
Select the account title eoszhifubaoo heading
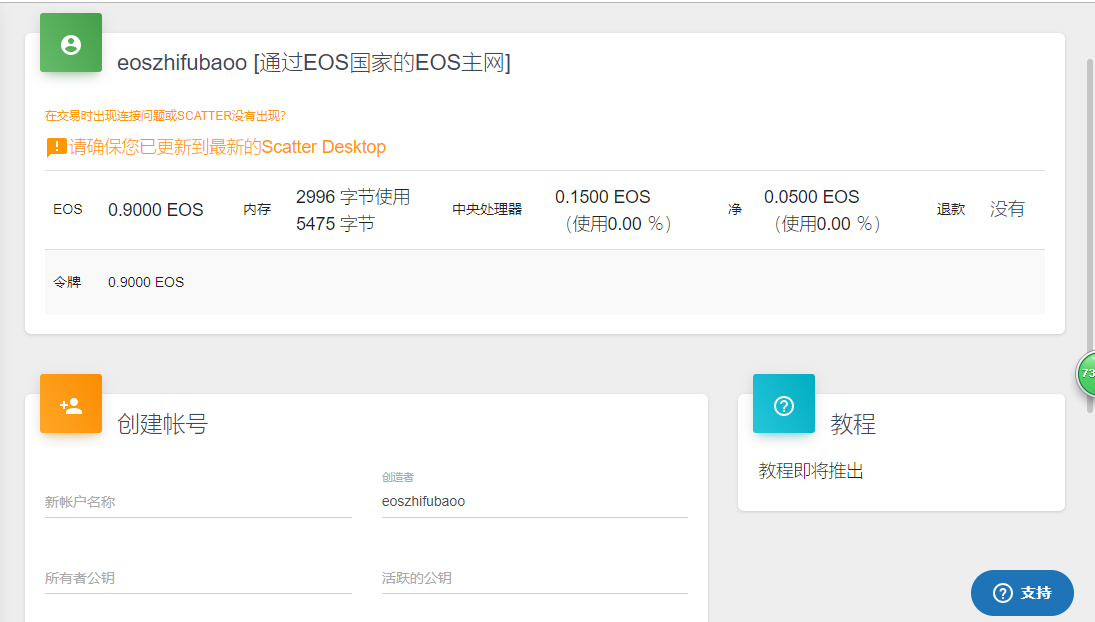pyautogui.click(x=314, y=63)
